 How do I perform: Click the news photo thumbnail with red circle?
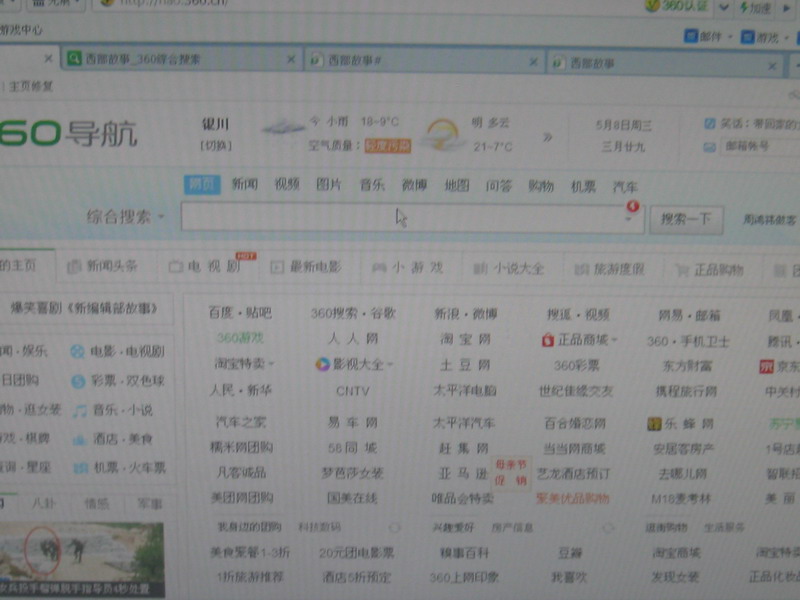pyautogui.click(x=82, y=560)
